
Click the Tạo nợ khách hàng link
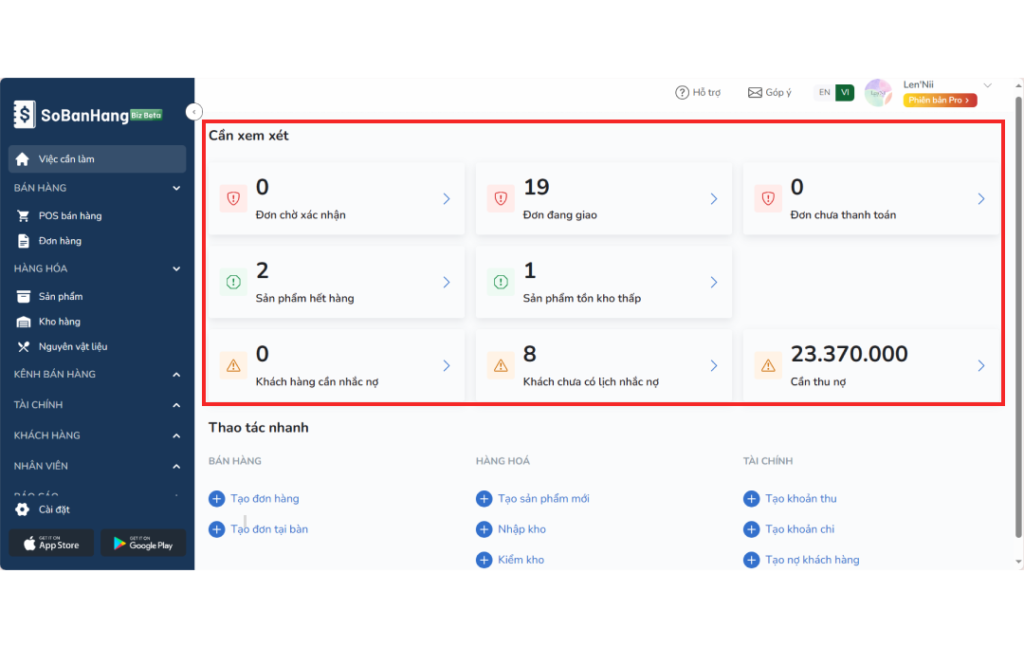point(812,560)
